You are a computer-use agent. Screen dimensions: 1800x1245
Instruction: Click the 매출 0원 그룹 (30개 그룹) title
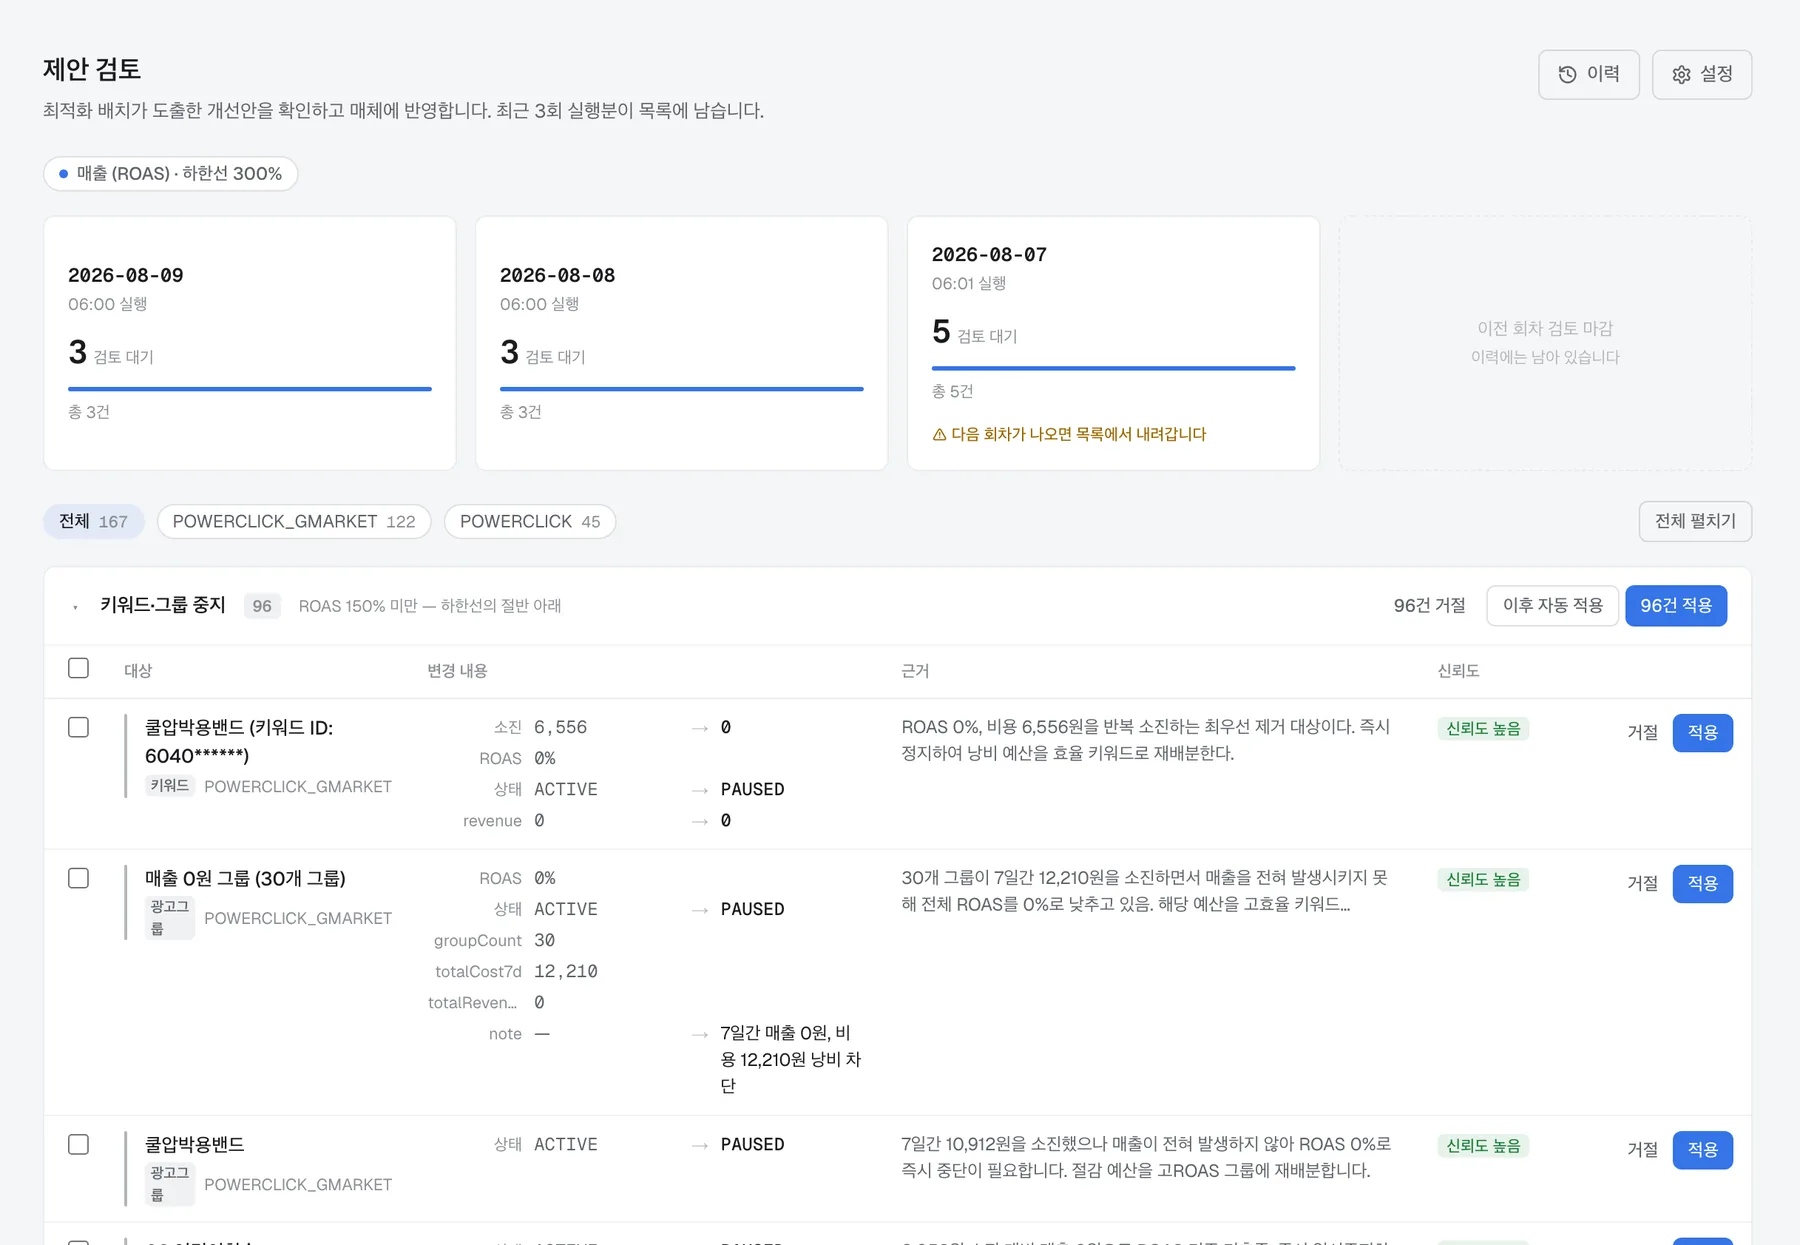tap(245, 878)
